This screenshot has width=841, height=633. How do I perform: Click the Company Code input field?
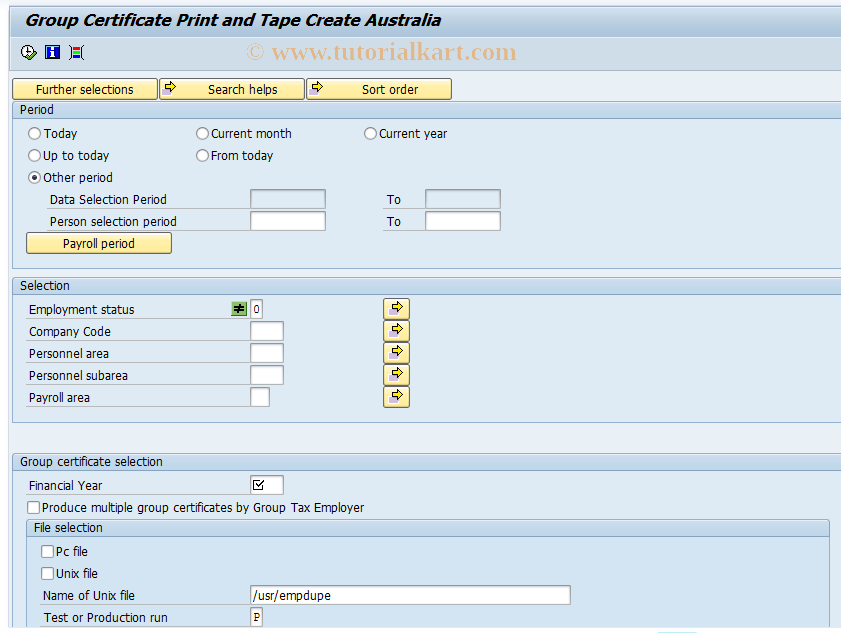pyautogui.click(x=267, y=331)
